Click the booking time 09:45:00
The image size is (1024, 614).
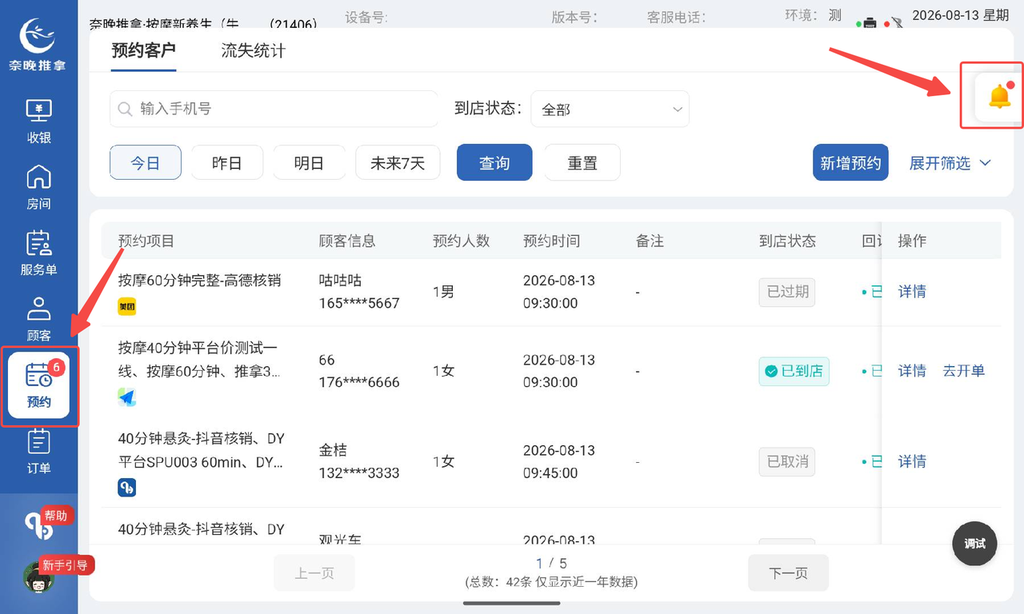[550, 473]
